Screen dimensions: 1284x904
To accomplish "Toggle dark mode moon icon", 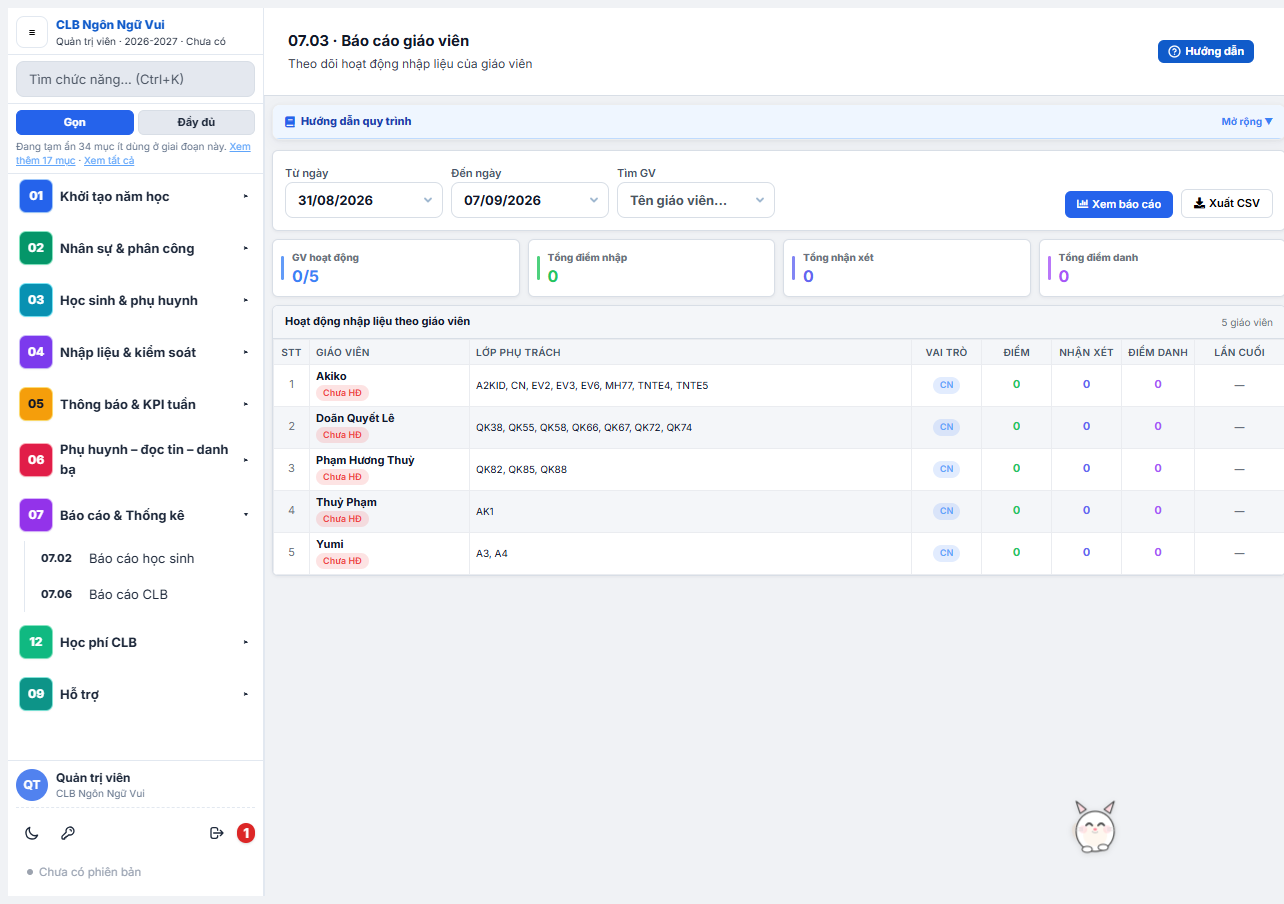I will point(32,833).
